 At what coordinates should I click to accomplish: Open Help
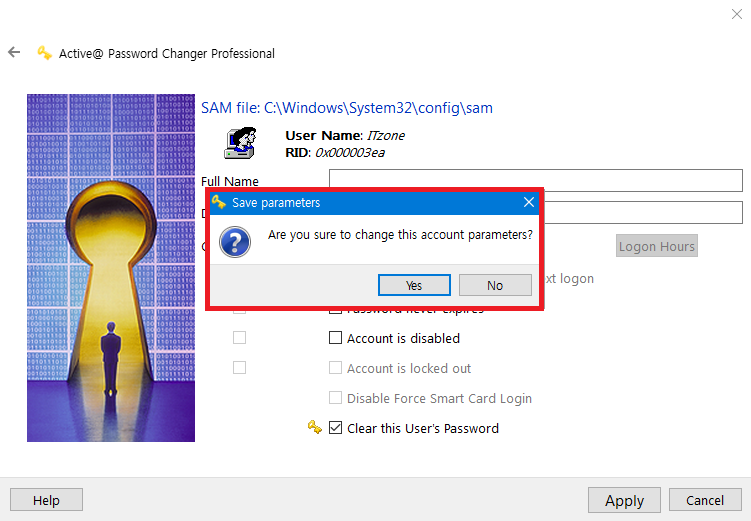click(x=46, y=500)
